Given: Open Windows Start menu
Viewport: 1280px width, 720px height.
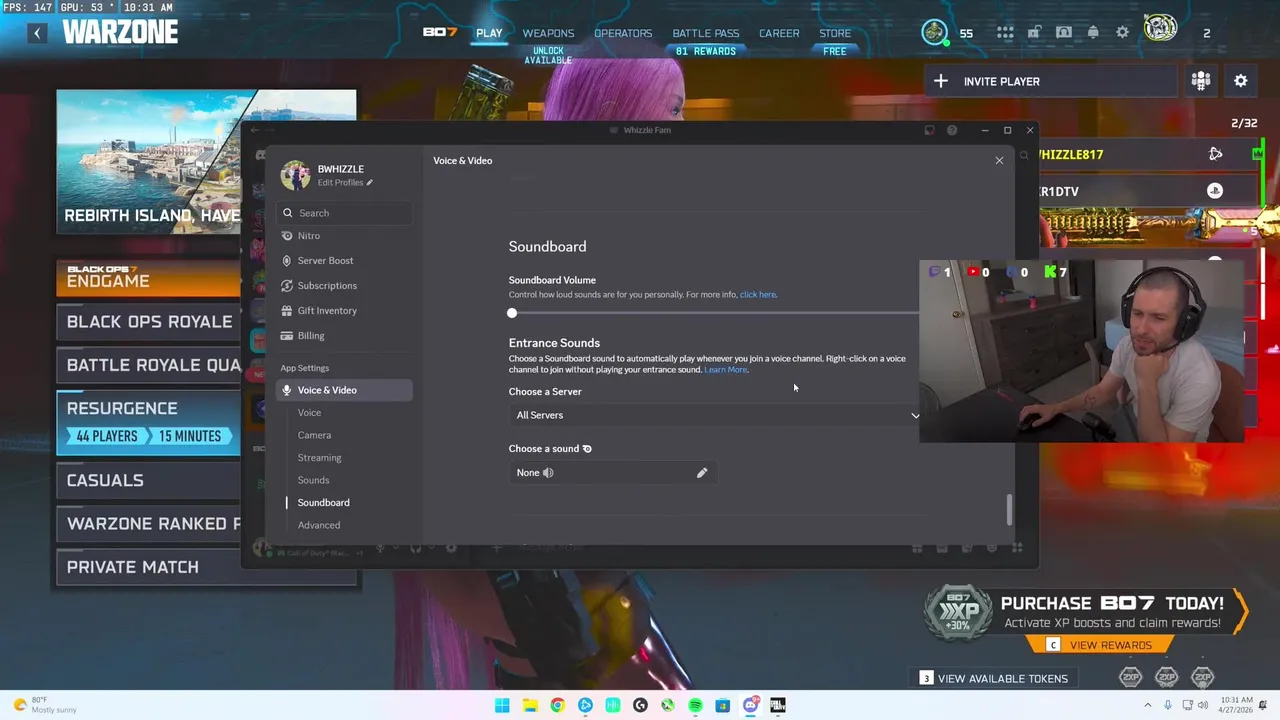Looking at the screenshot, I should 502,705.
